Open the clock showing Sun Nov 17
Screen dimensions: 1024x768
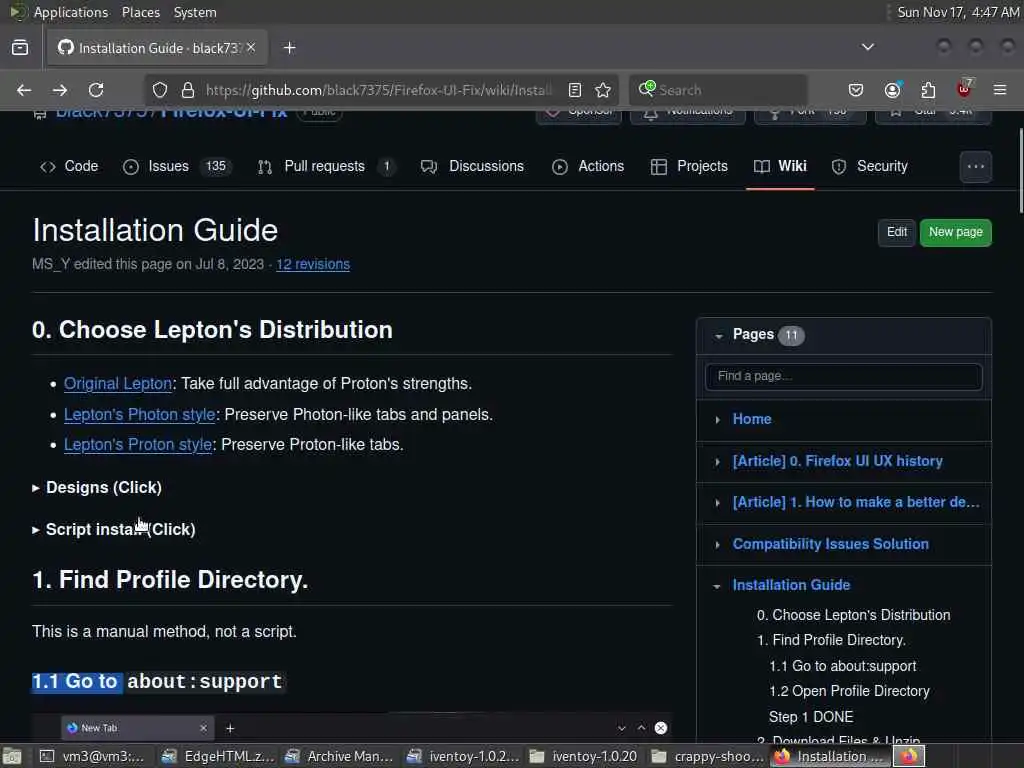coord(957,12)
